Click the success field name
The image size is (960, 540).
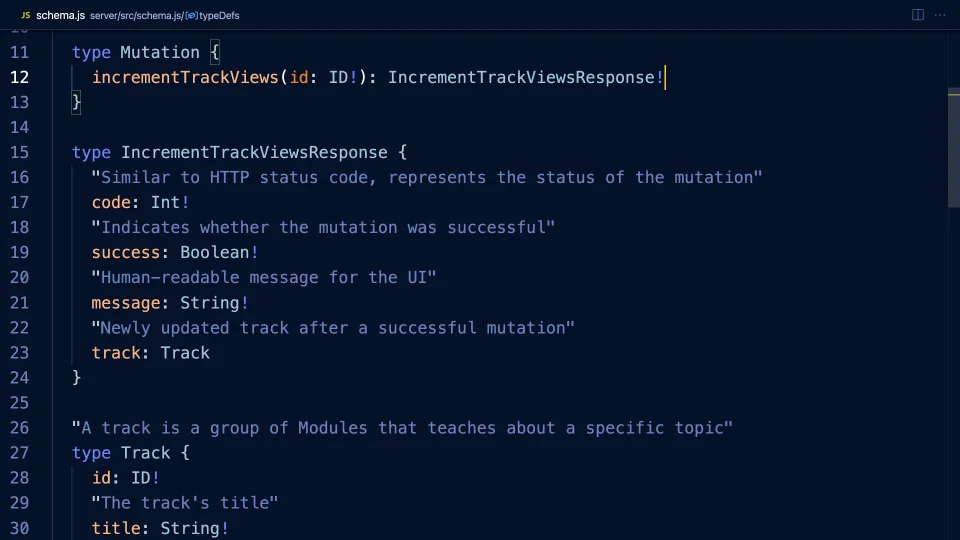[126, 252]
